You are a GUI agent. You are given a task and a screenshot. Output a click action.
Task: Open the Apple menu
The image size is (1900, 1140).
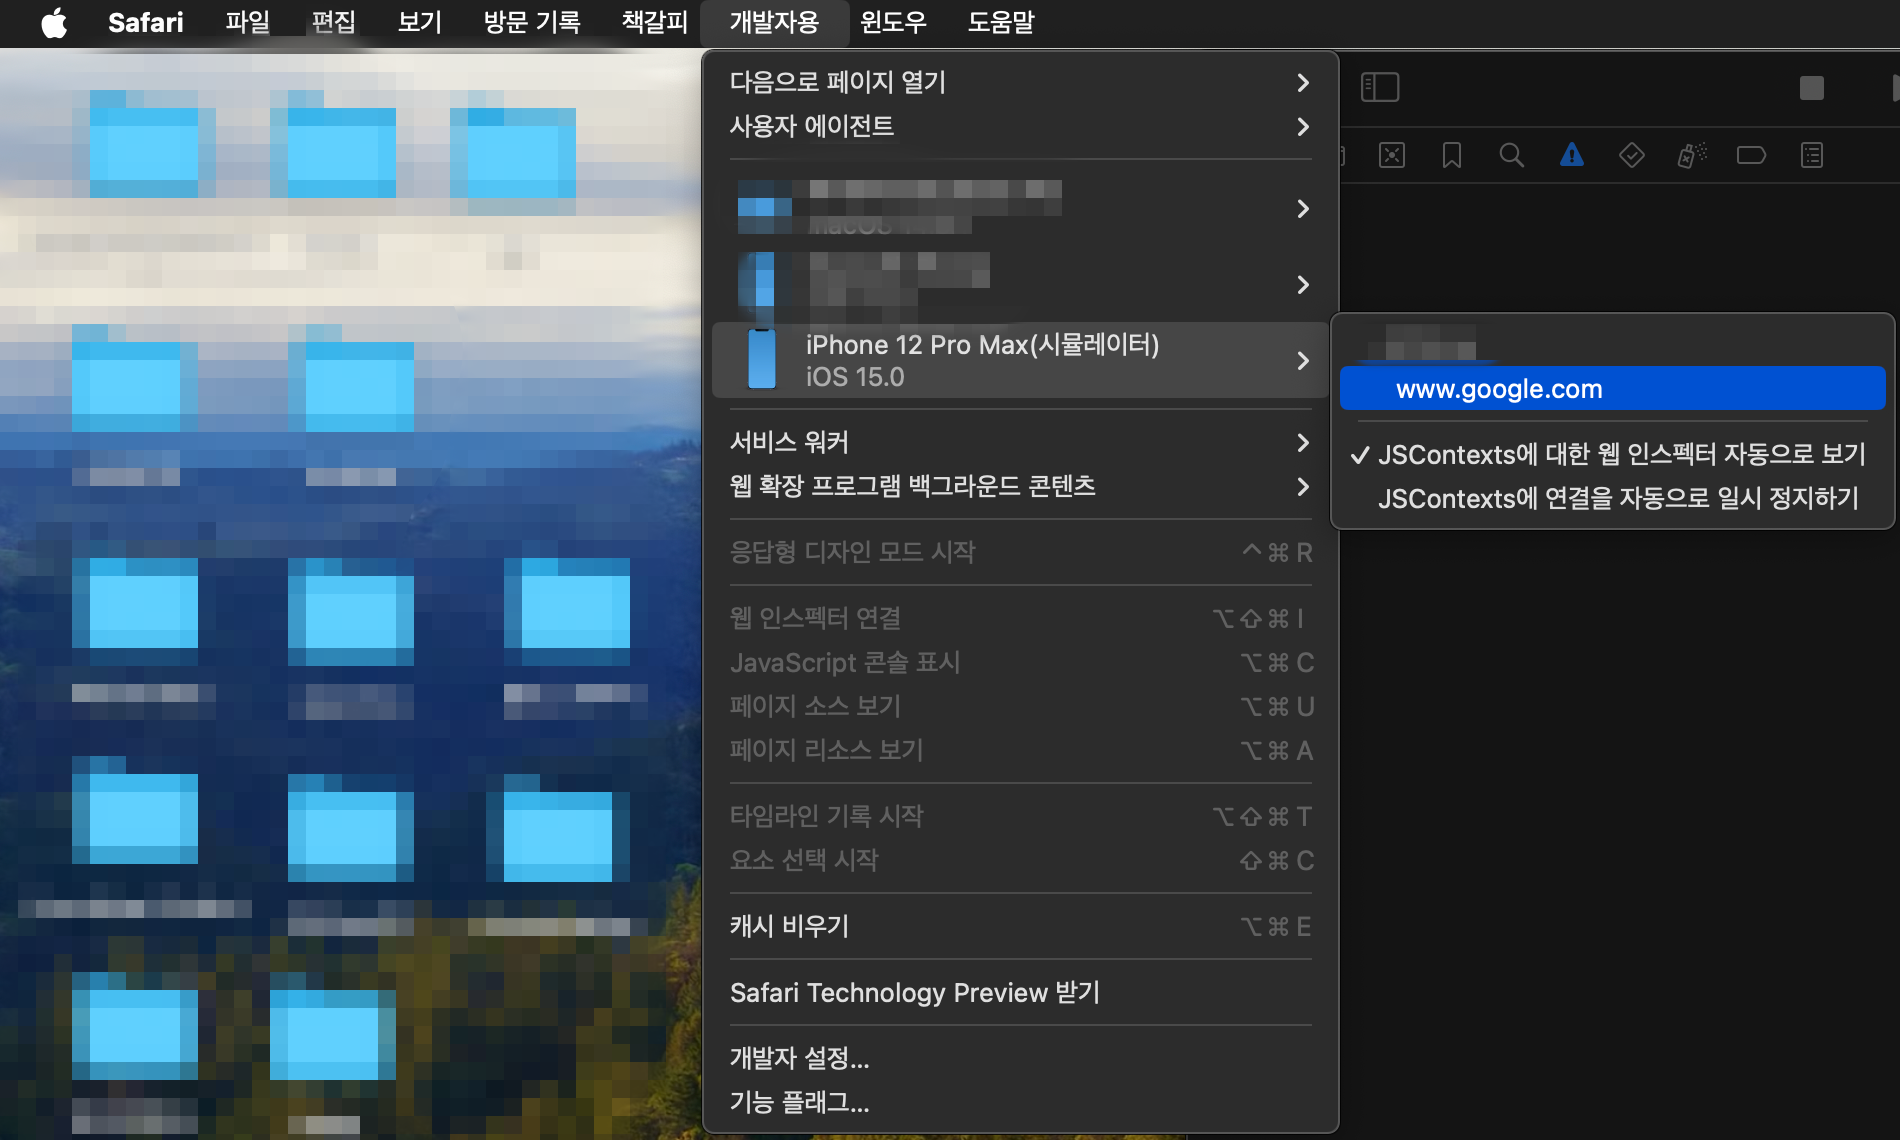[55, 22]
